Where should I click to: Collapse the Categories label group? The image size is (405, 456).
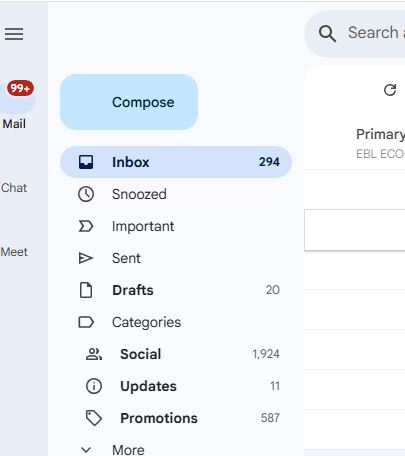click(86, 322)
